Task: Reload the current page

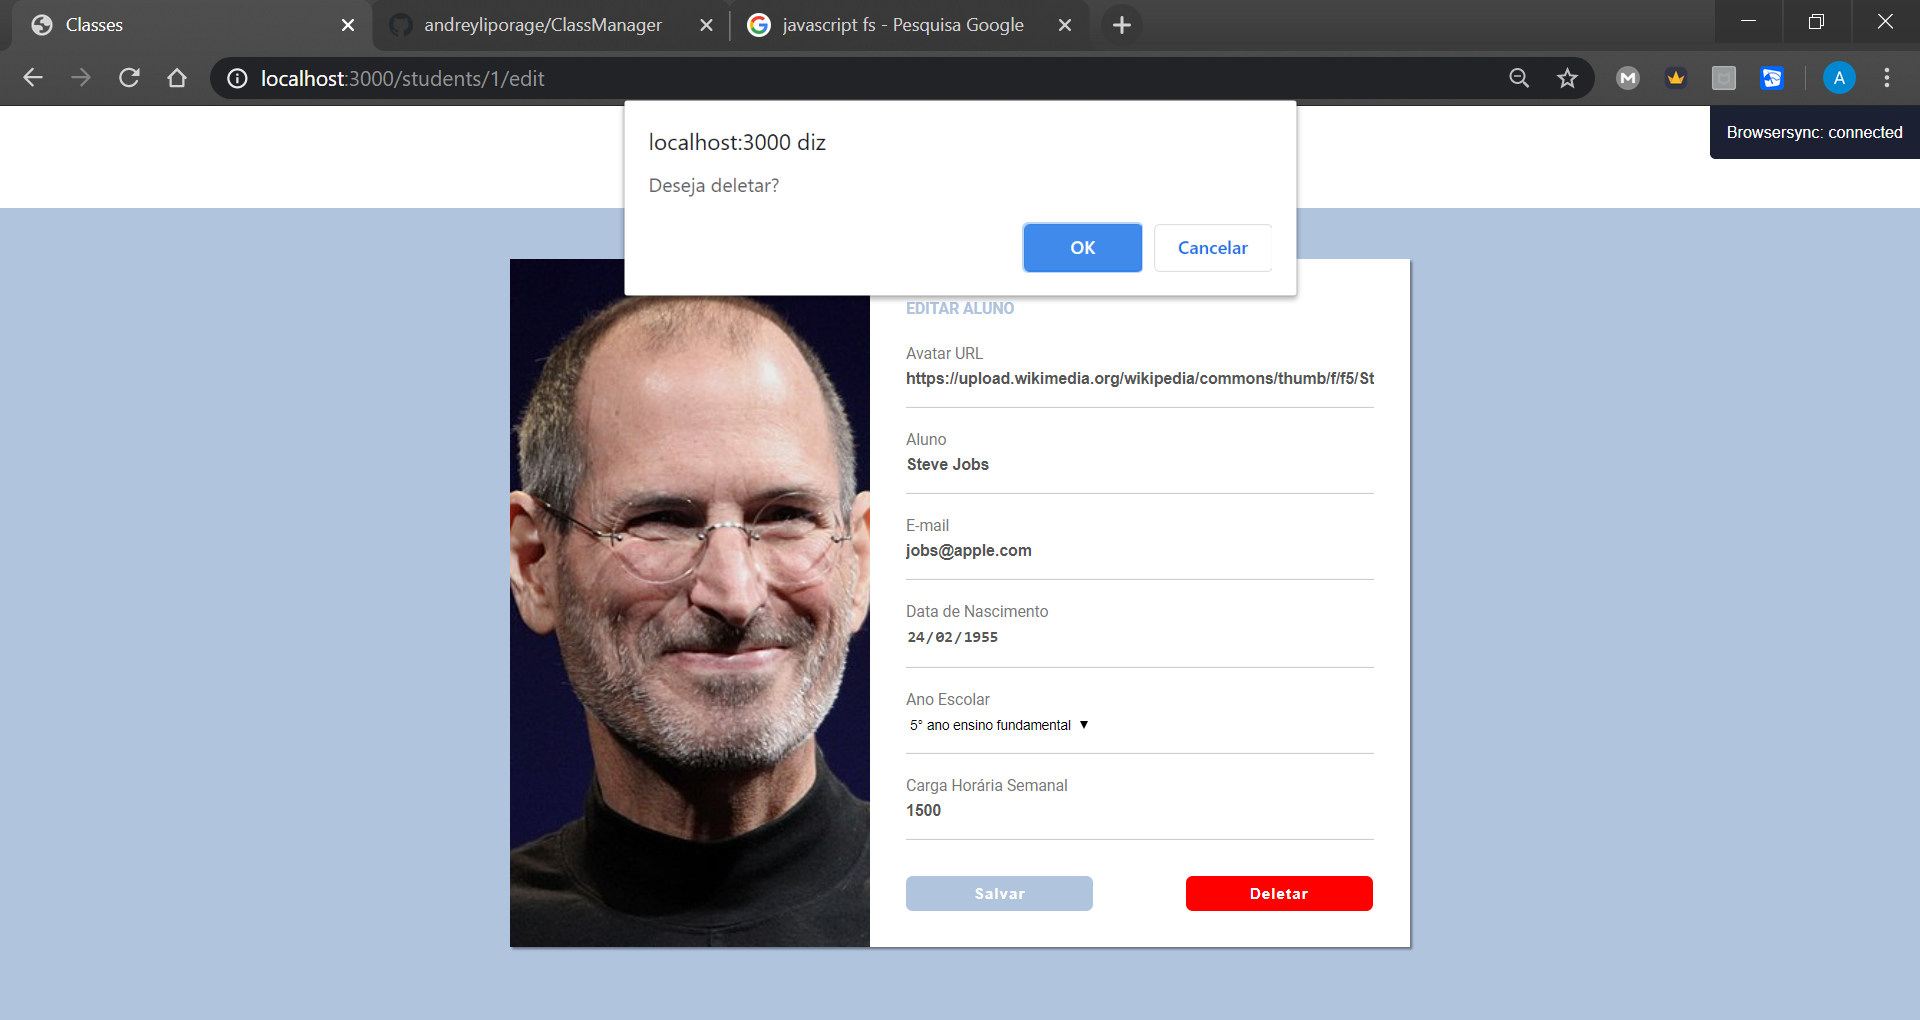Action: coord(129,77)
